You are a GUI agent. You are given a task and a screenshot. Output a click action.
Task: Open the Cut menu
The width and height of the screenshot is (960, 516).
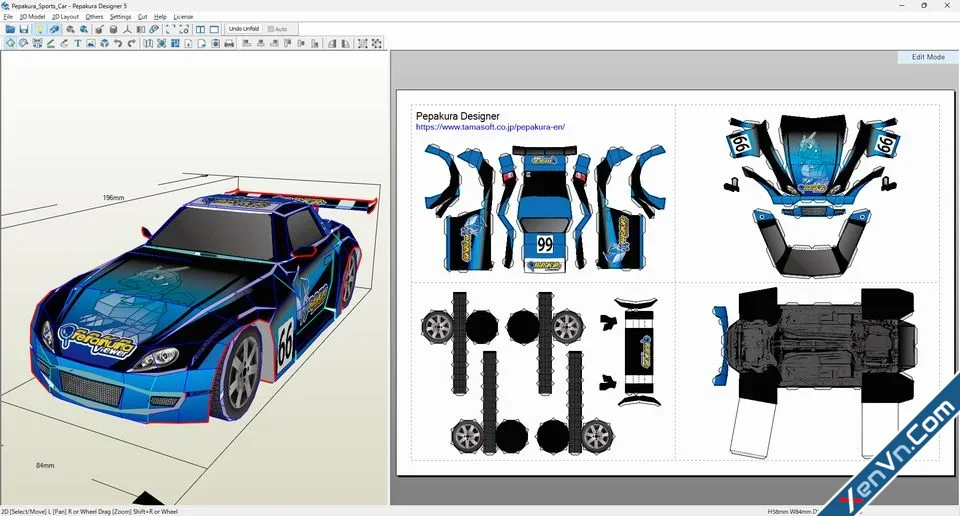pos(143,17)
